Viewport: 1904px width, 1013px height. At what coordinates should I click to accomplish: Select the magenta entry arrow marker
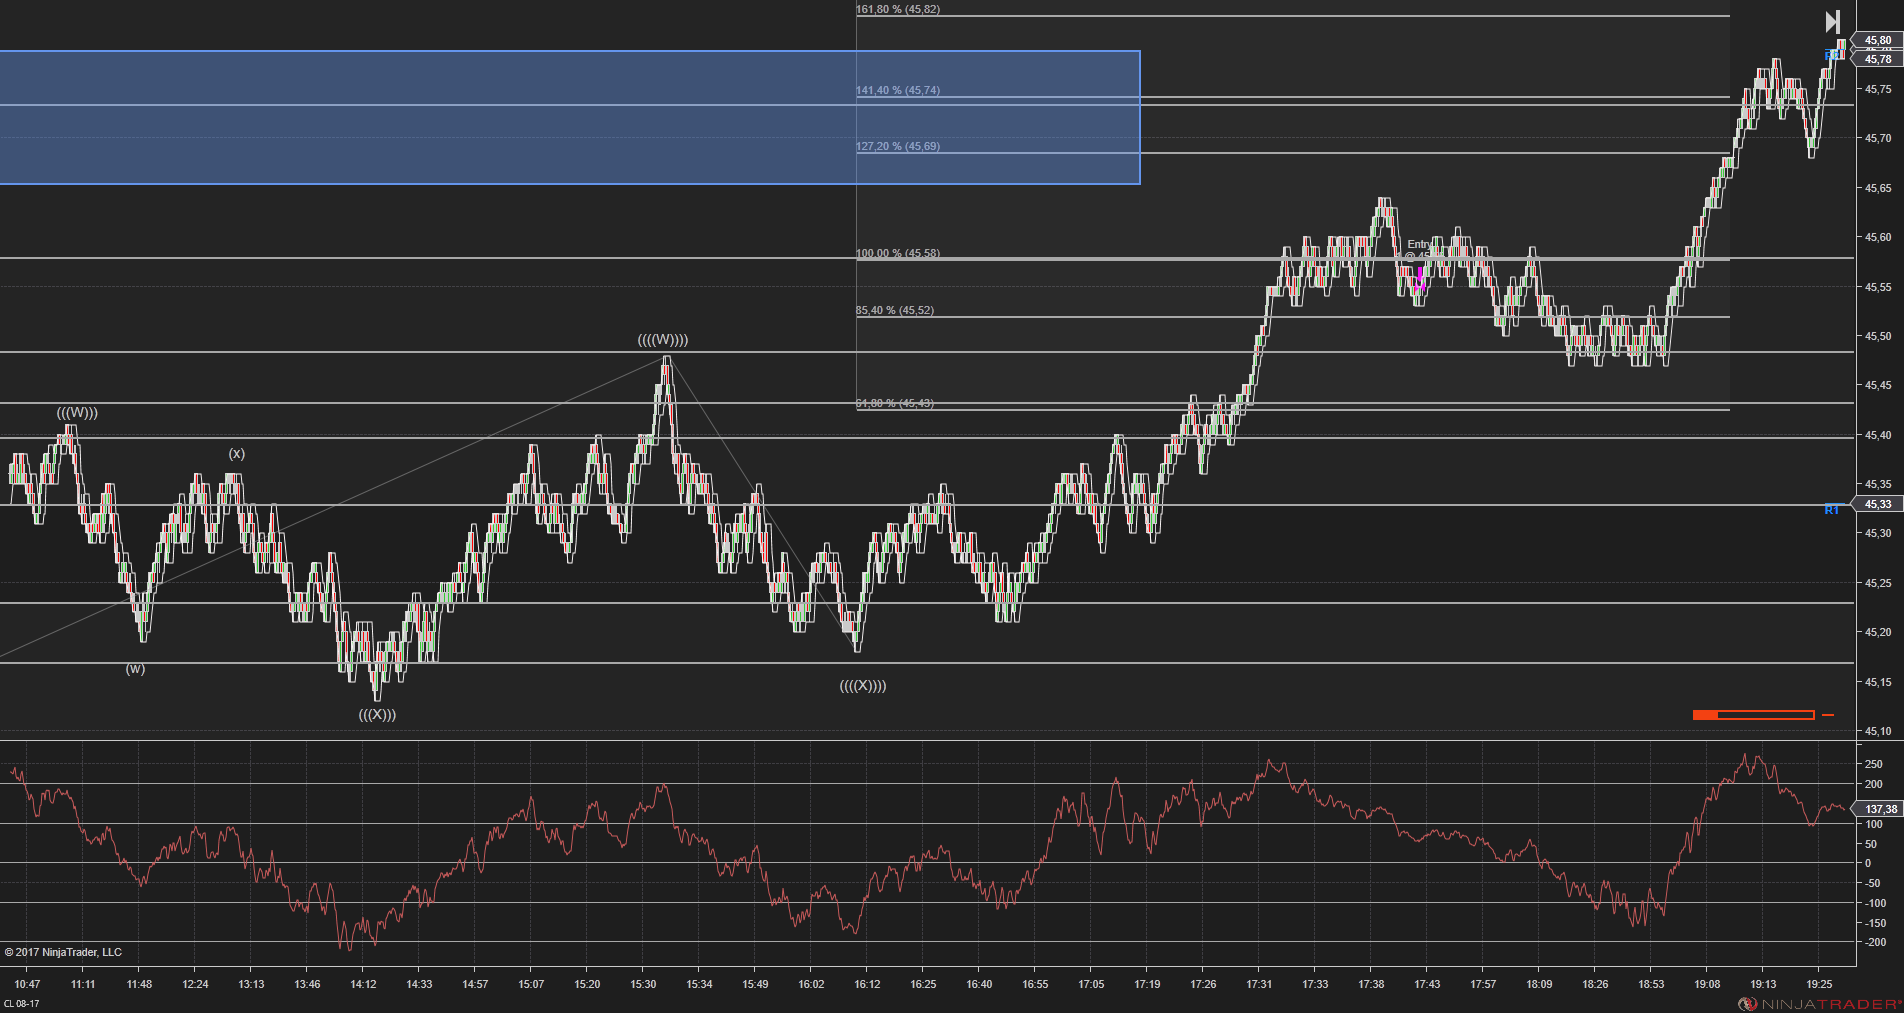[1420, 279]
